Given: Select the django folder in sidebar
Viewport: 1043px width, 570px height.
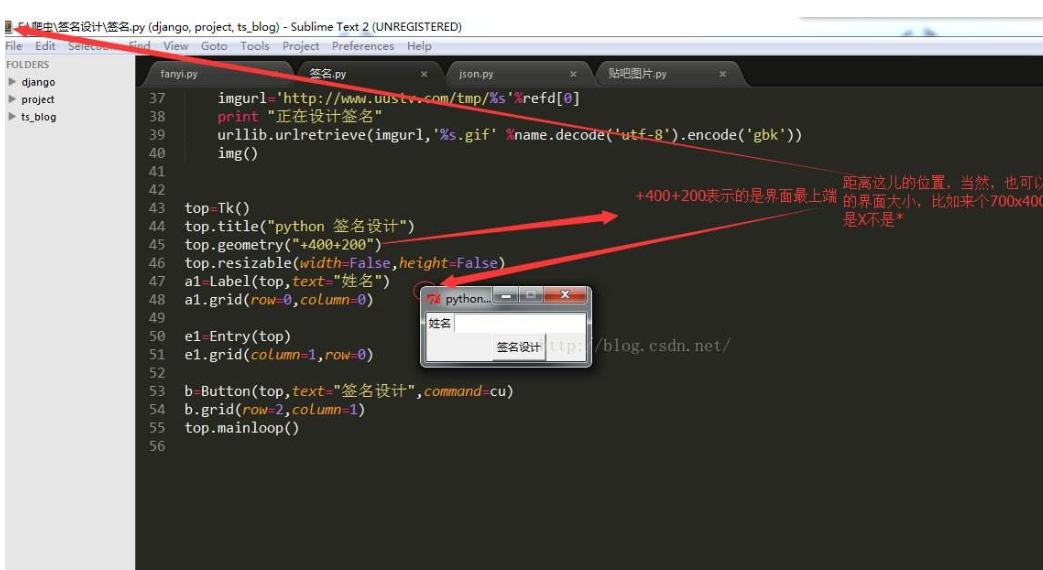Looking at the screenshot, I should (38, 82).
